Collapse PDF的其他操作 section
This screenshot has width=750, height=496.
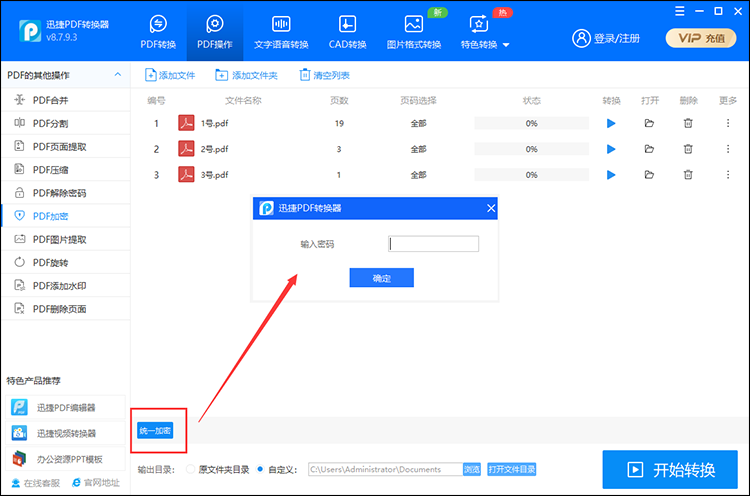point(118,75)
